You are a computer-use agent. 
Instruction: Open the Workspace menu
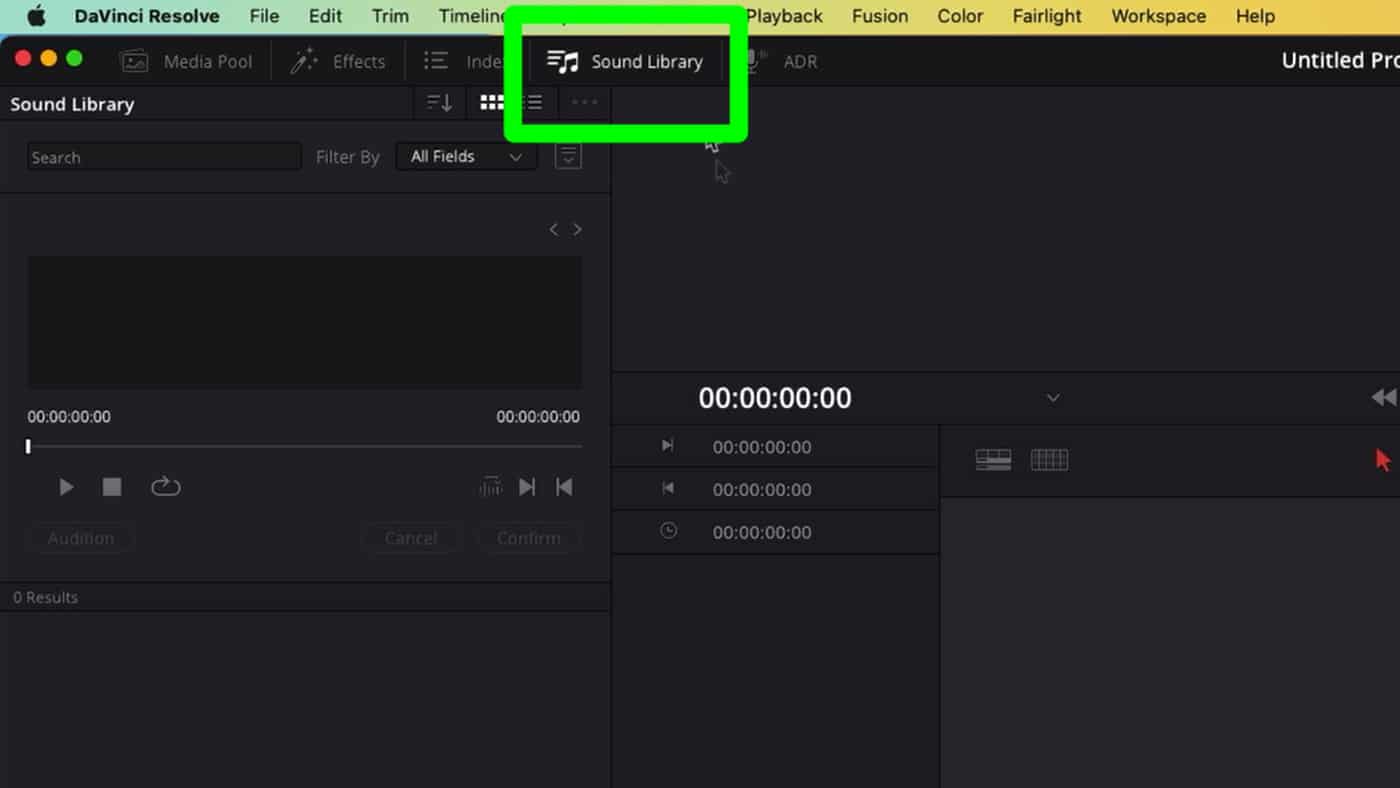tap(1158, 16)
